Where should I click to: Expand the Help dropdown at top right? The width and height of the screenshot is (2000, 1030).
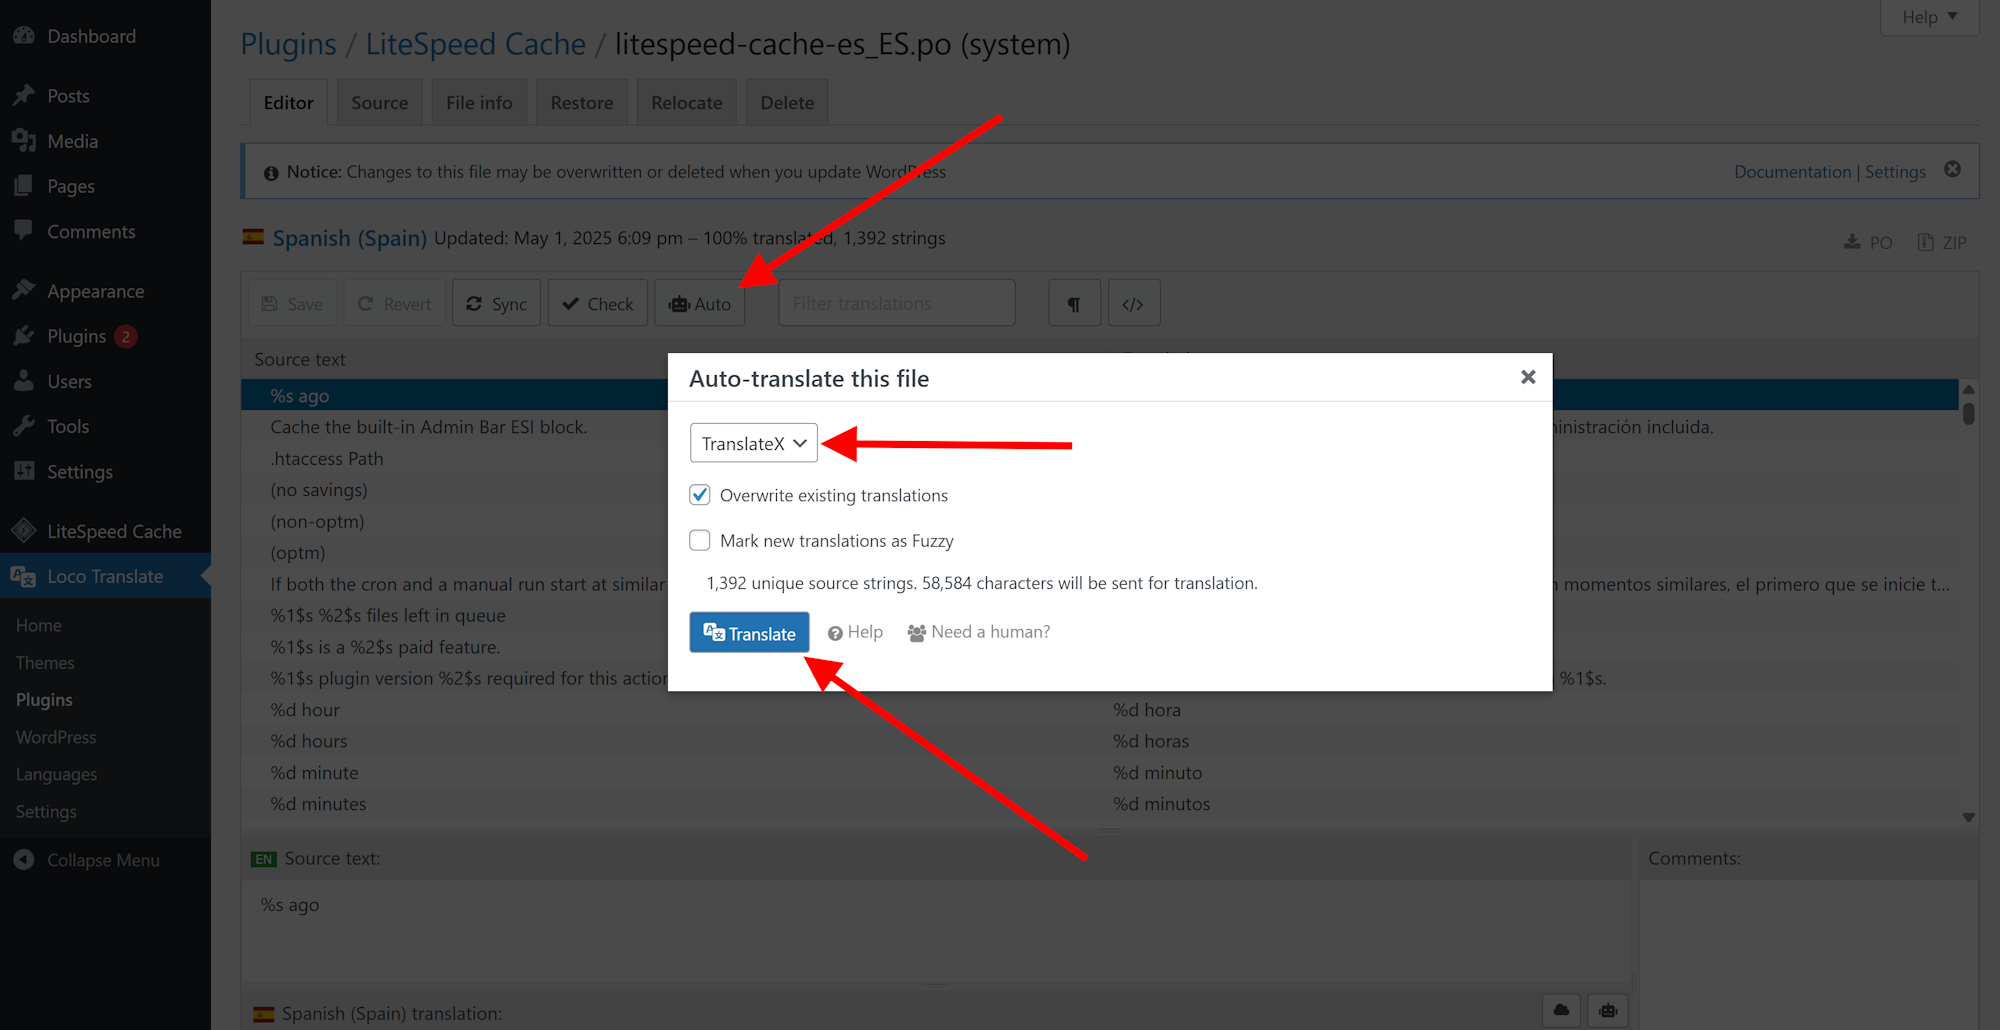click(1930, 17)
